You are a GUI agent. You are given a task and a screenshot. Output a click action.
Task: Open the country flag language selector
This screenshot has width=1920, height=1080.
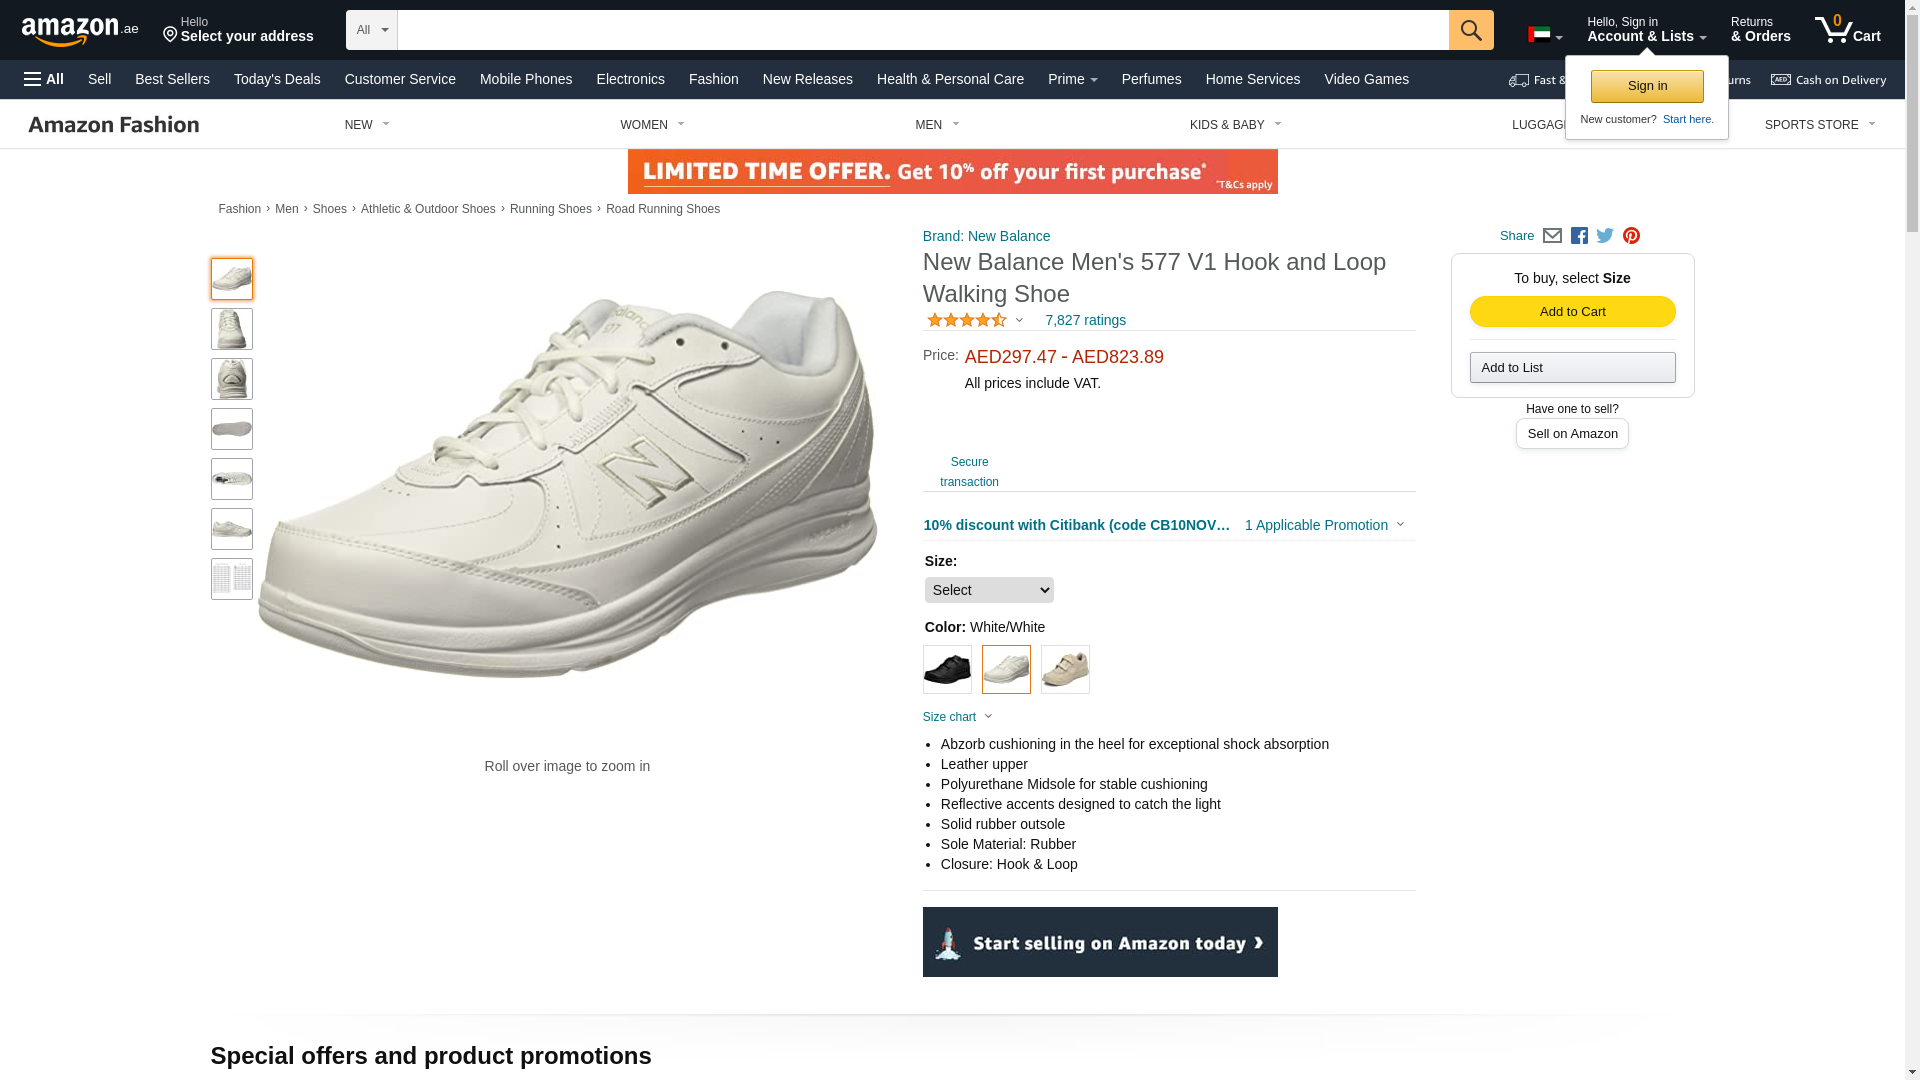click(1544, 35)
